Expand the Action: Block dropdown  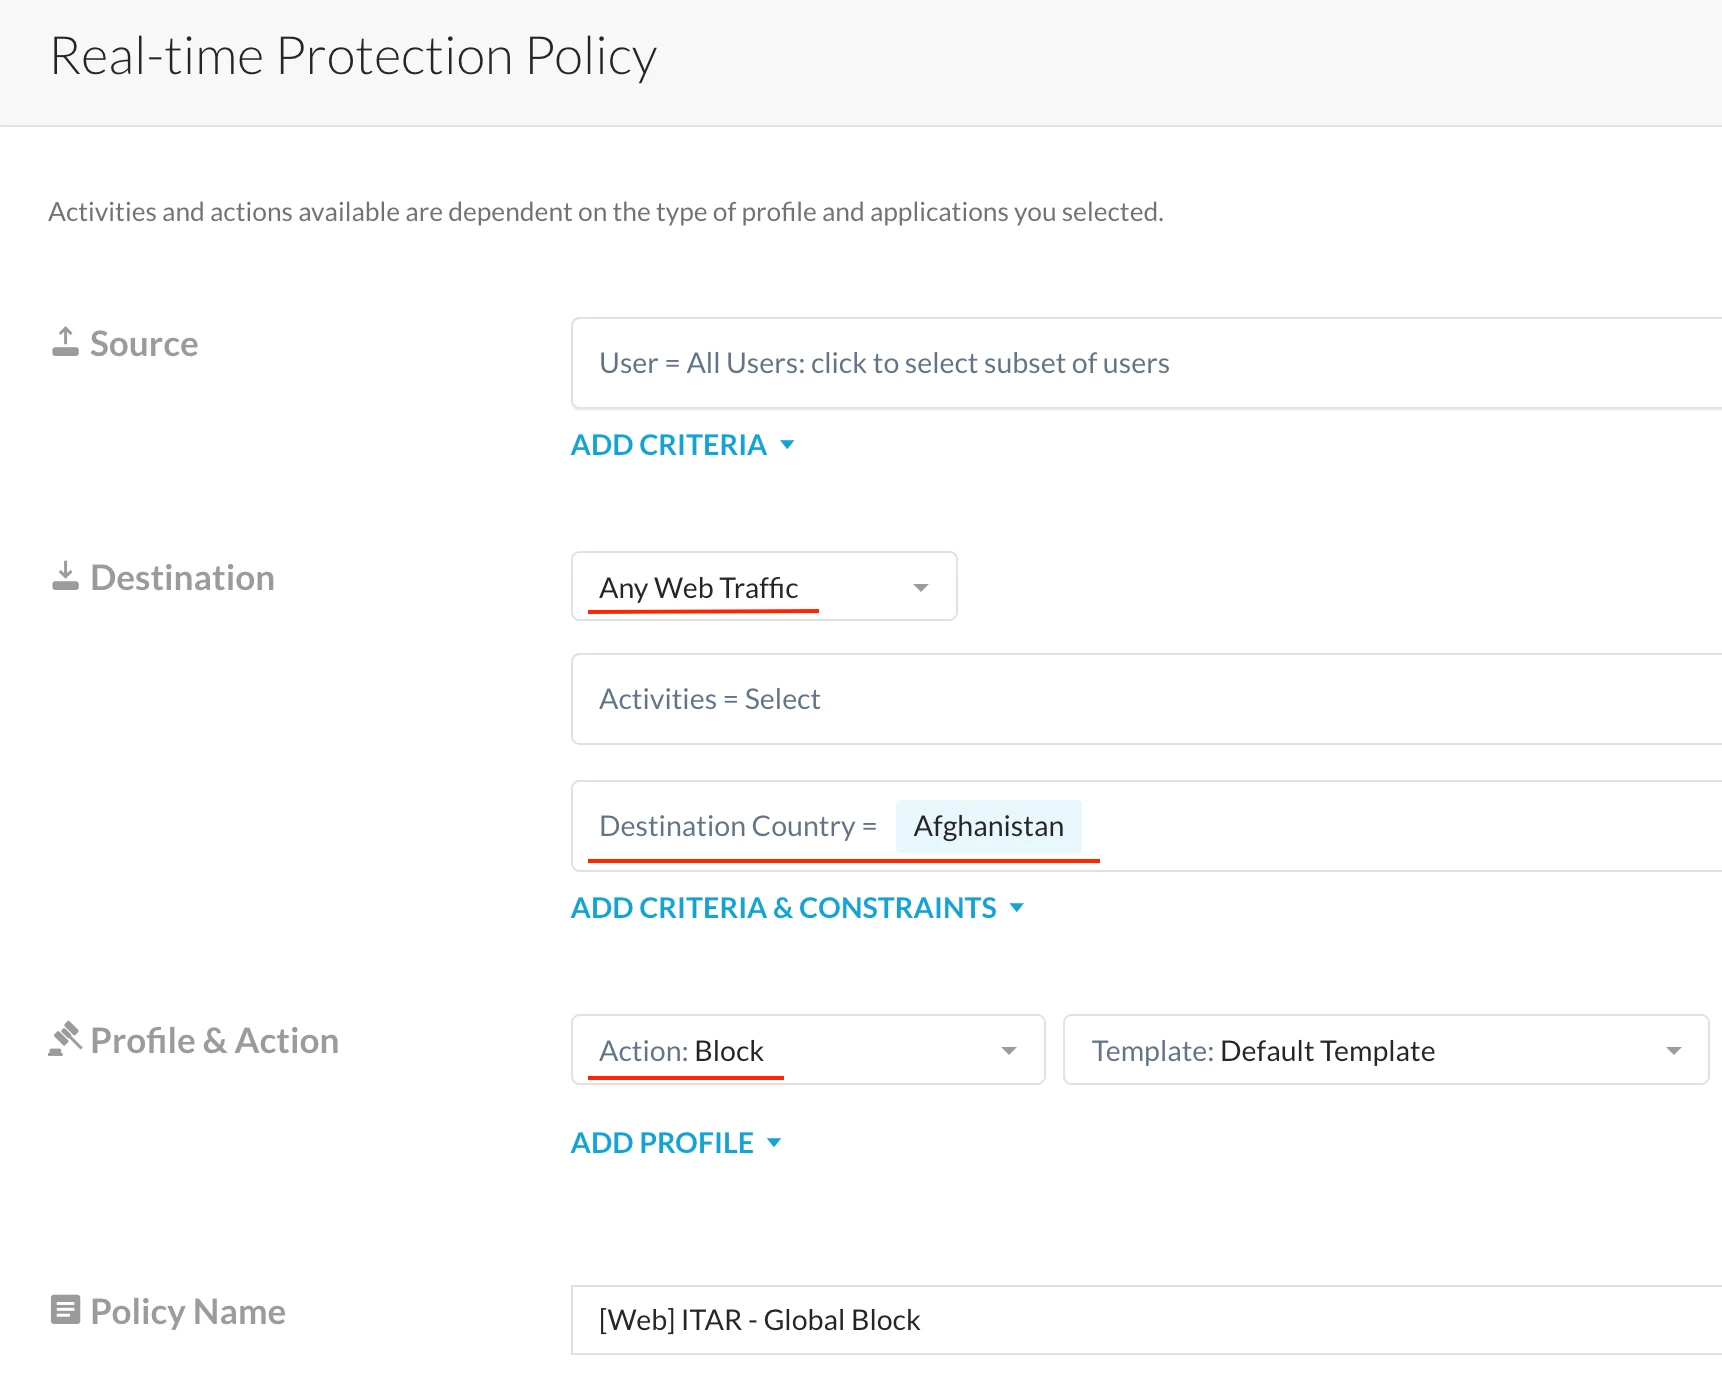(807, 1050)
